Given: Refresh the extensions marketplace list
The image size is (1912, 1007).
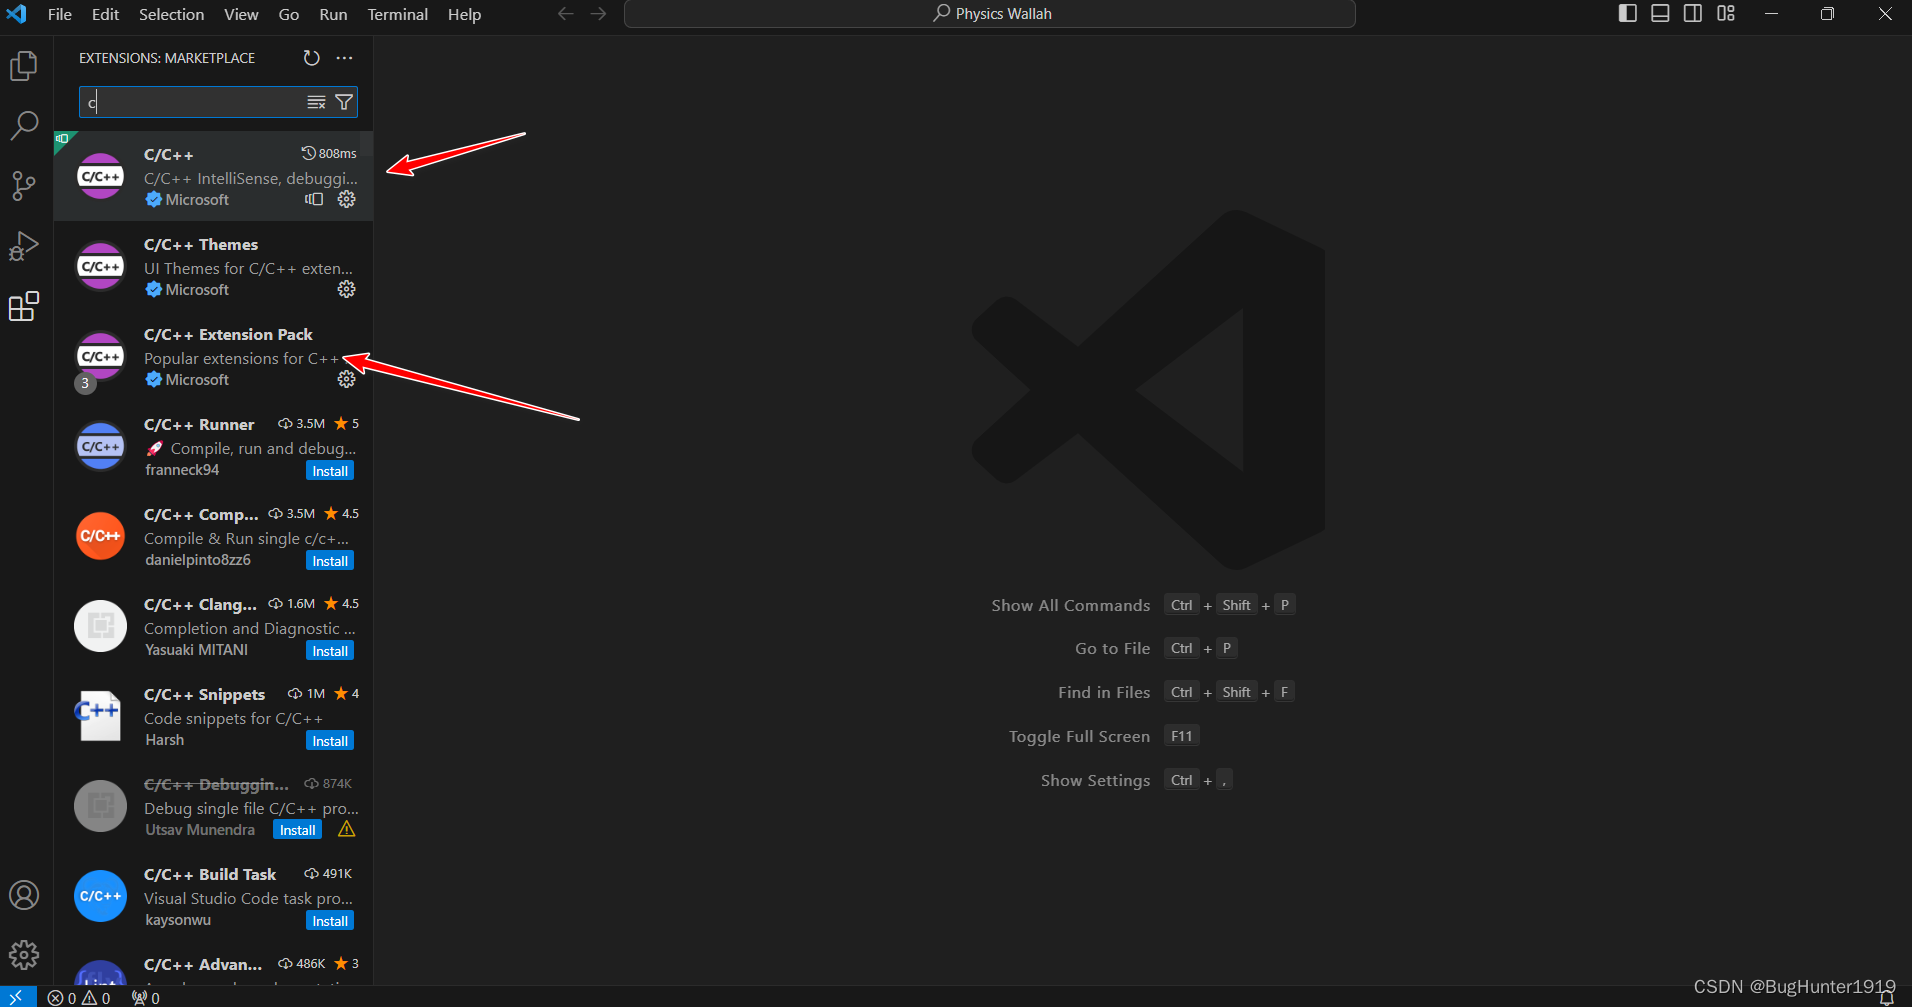Looking at the screenshot, I should [x=312, y=58].
